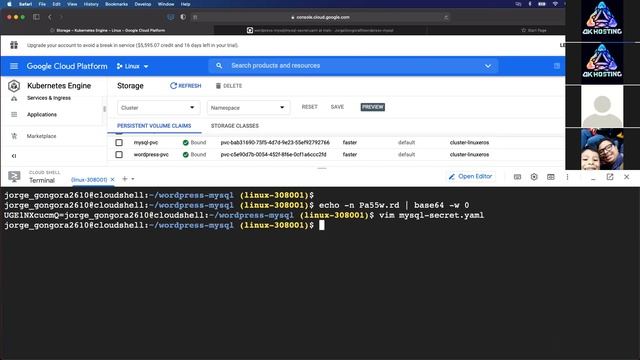Viewport: 640px width, 360px height.
Task: Open the Safari File menu
Action: [42, 4]
